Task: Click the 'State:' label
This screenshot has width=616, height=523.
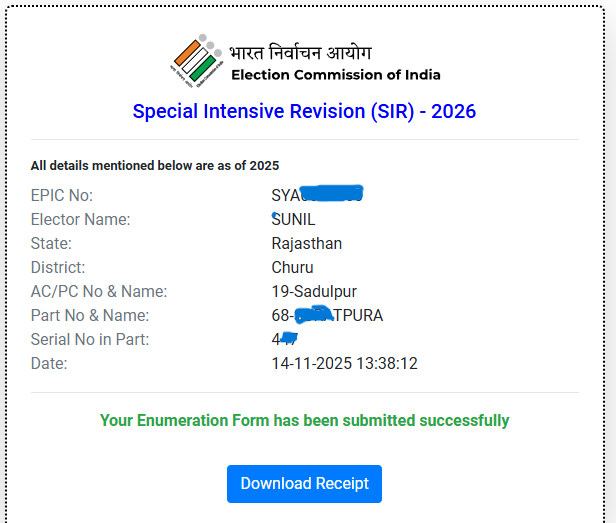Action: 52,244
